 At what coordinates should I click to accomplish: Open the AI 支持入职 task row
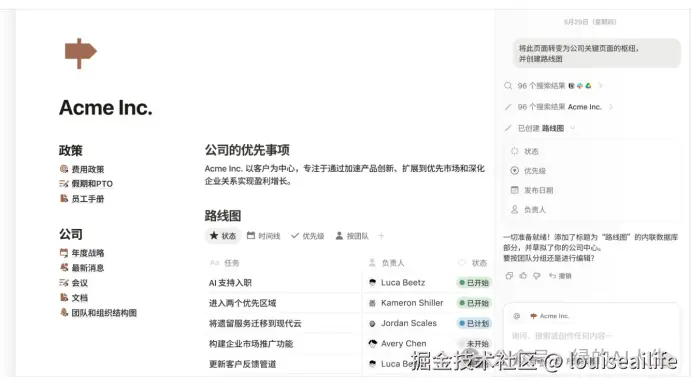(230, 283)
